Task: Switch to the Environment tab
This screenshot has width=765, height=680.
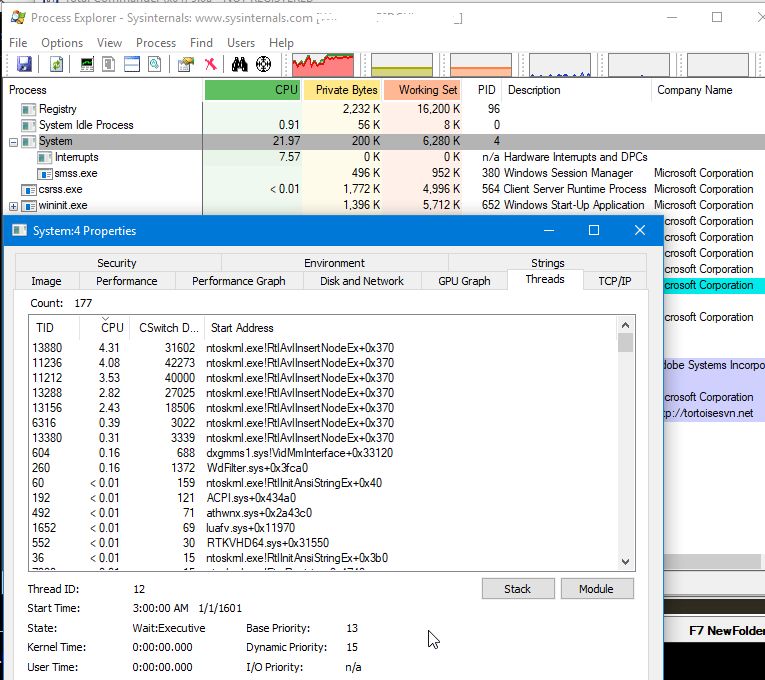Action: [334, 263]
